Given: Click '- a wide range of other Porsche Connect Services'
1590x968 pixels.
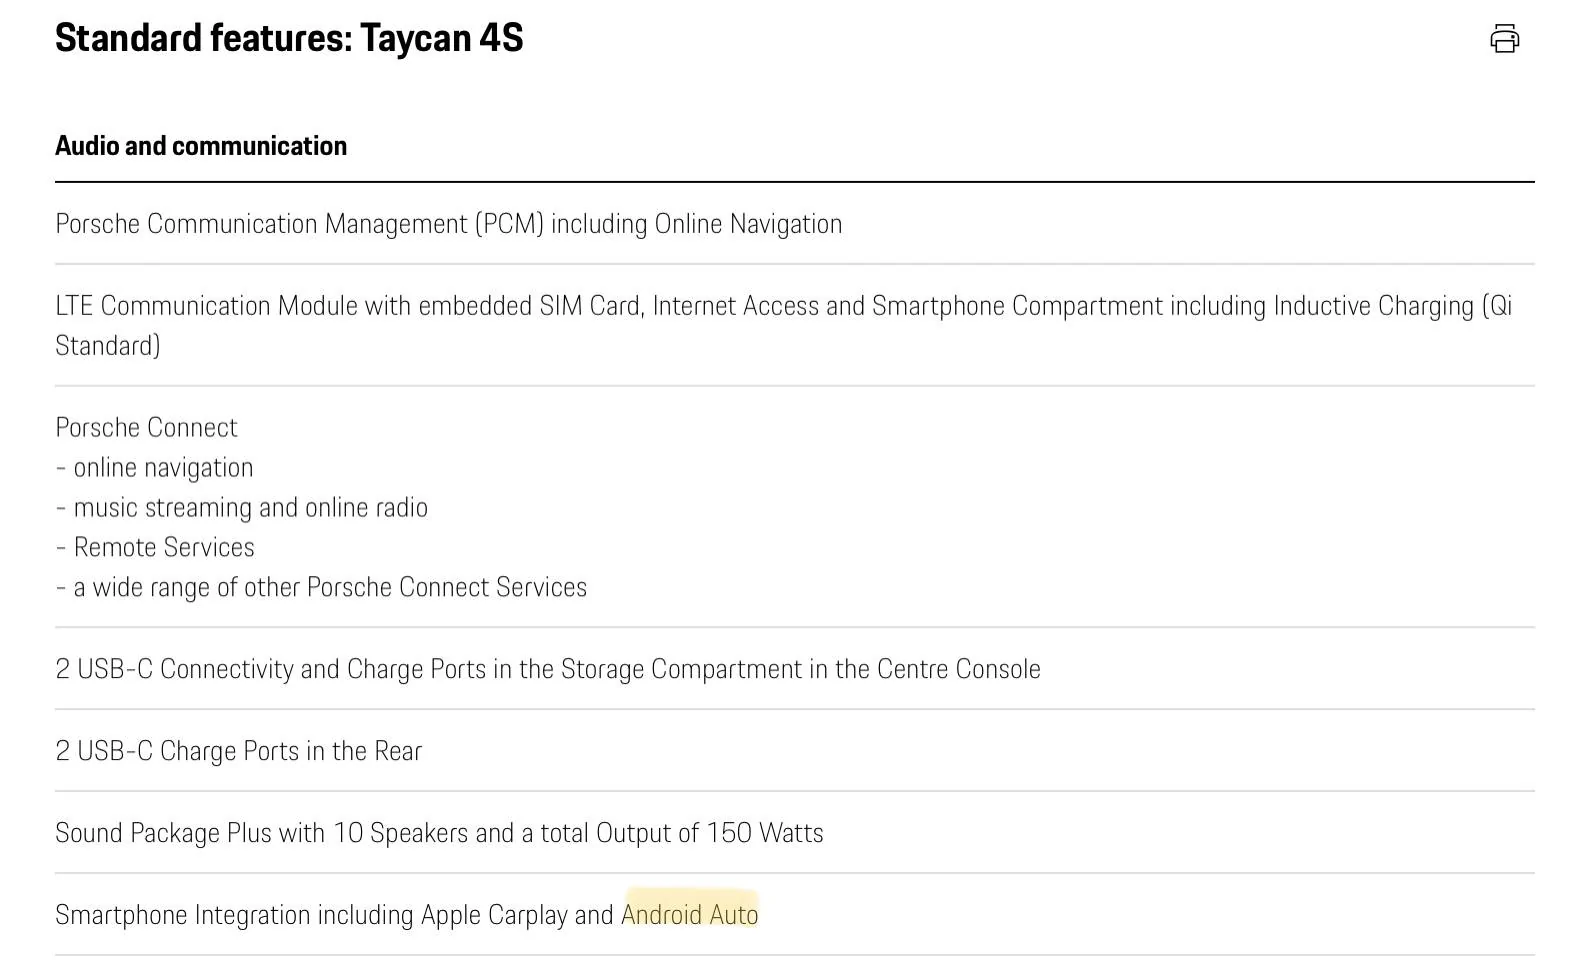Looking at the screenshot, I should pyautogui.click(x=321, y=588).
